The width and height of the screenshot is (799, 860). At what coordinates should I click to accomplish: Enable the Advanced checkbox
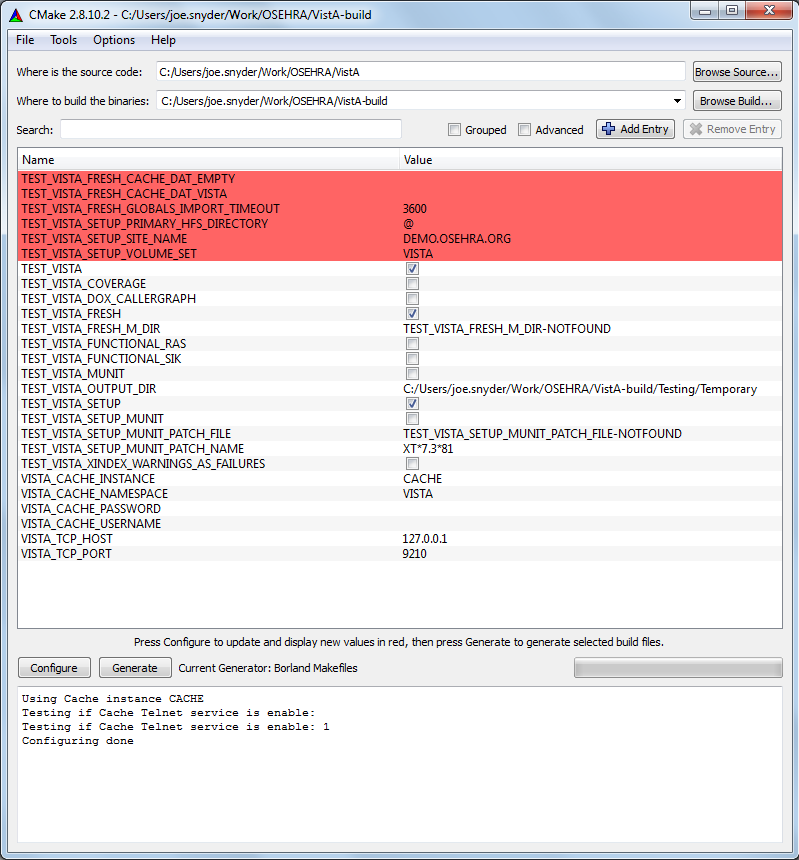tap(525, 130)
